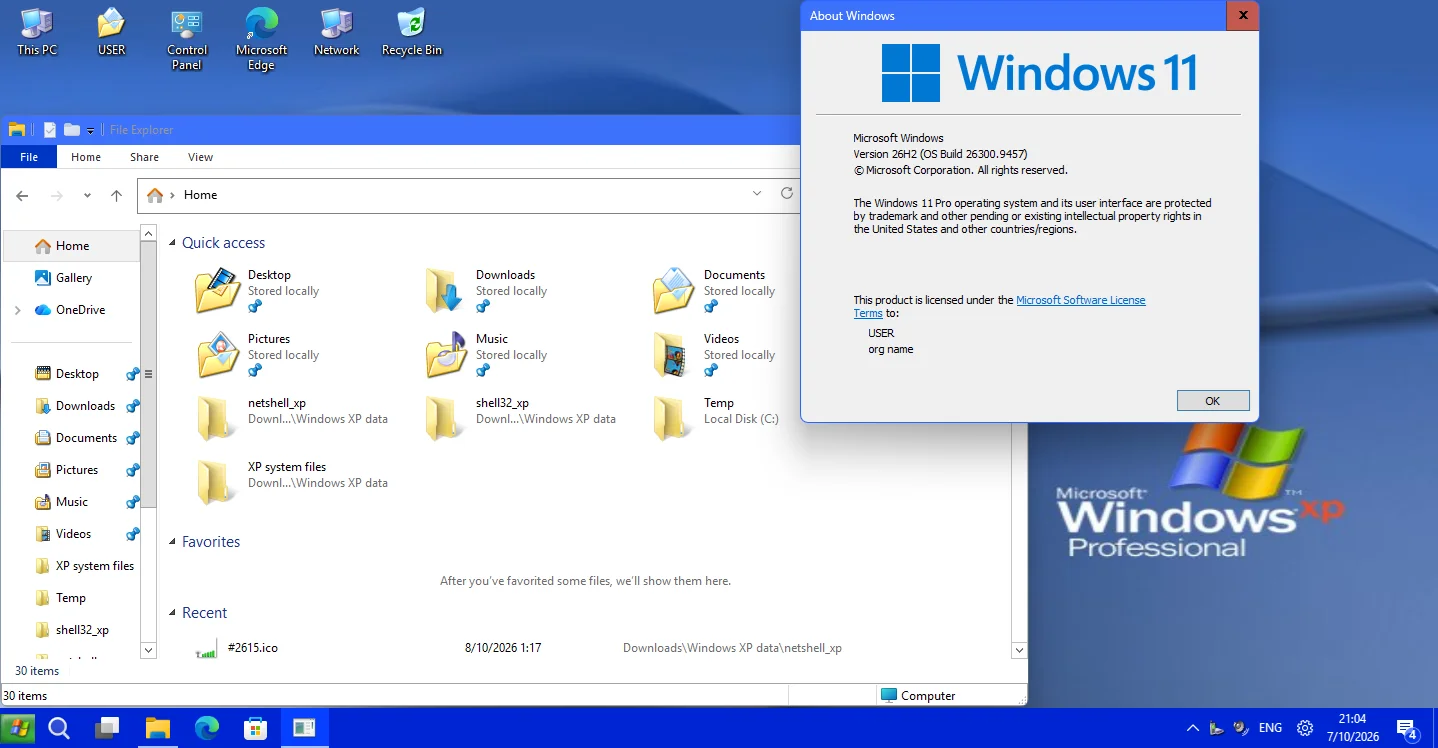Open Microsoft Software License Terms link
1438x748 pixels.
(1081, 300)
